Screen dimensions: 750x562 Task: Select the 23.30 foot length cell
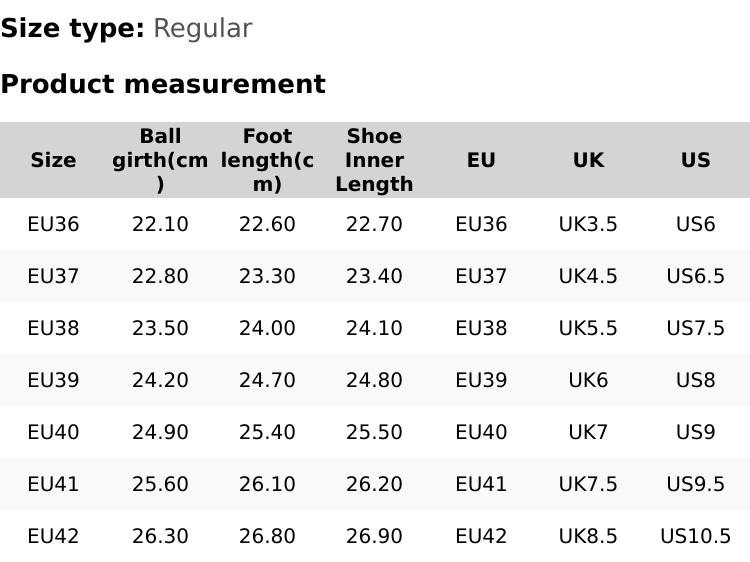pos(267,276)
